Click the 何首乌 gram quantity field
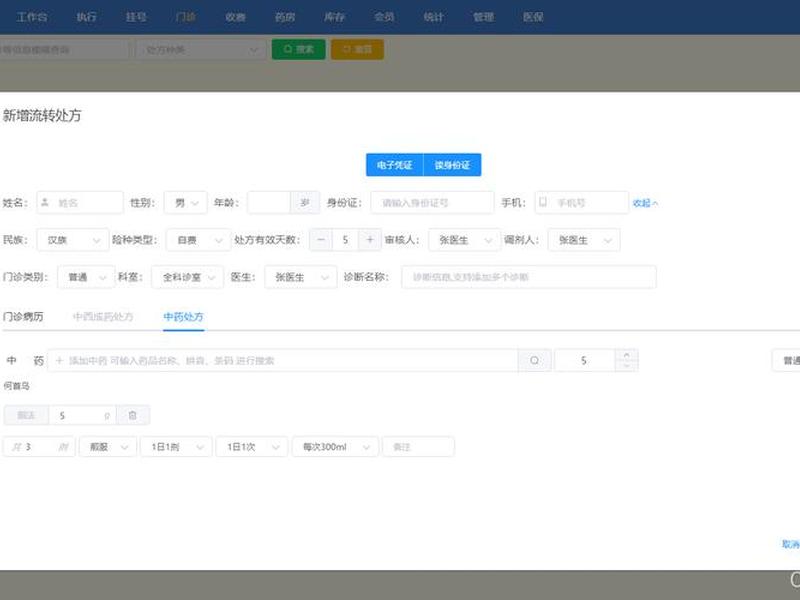This screenshot has height=600, width=800. (82, 415)
